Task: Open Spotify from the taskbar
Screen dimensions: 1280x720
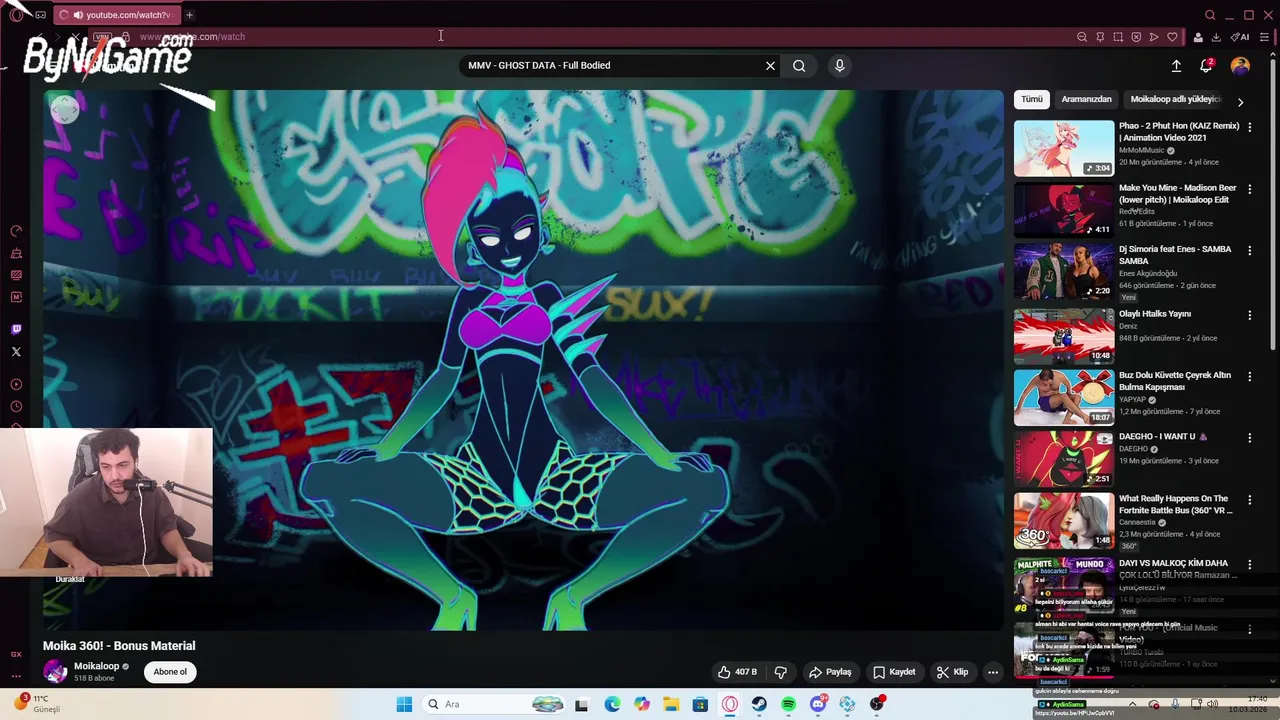Action: click(x=788, y=705)
